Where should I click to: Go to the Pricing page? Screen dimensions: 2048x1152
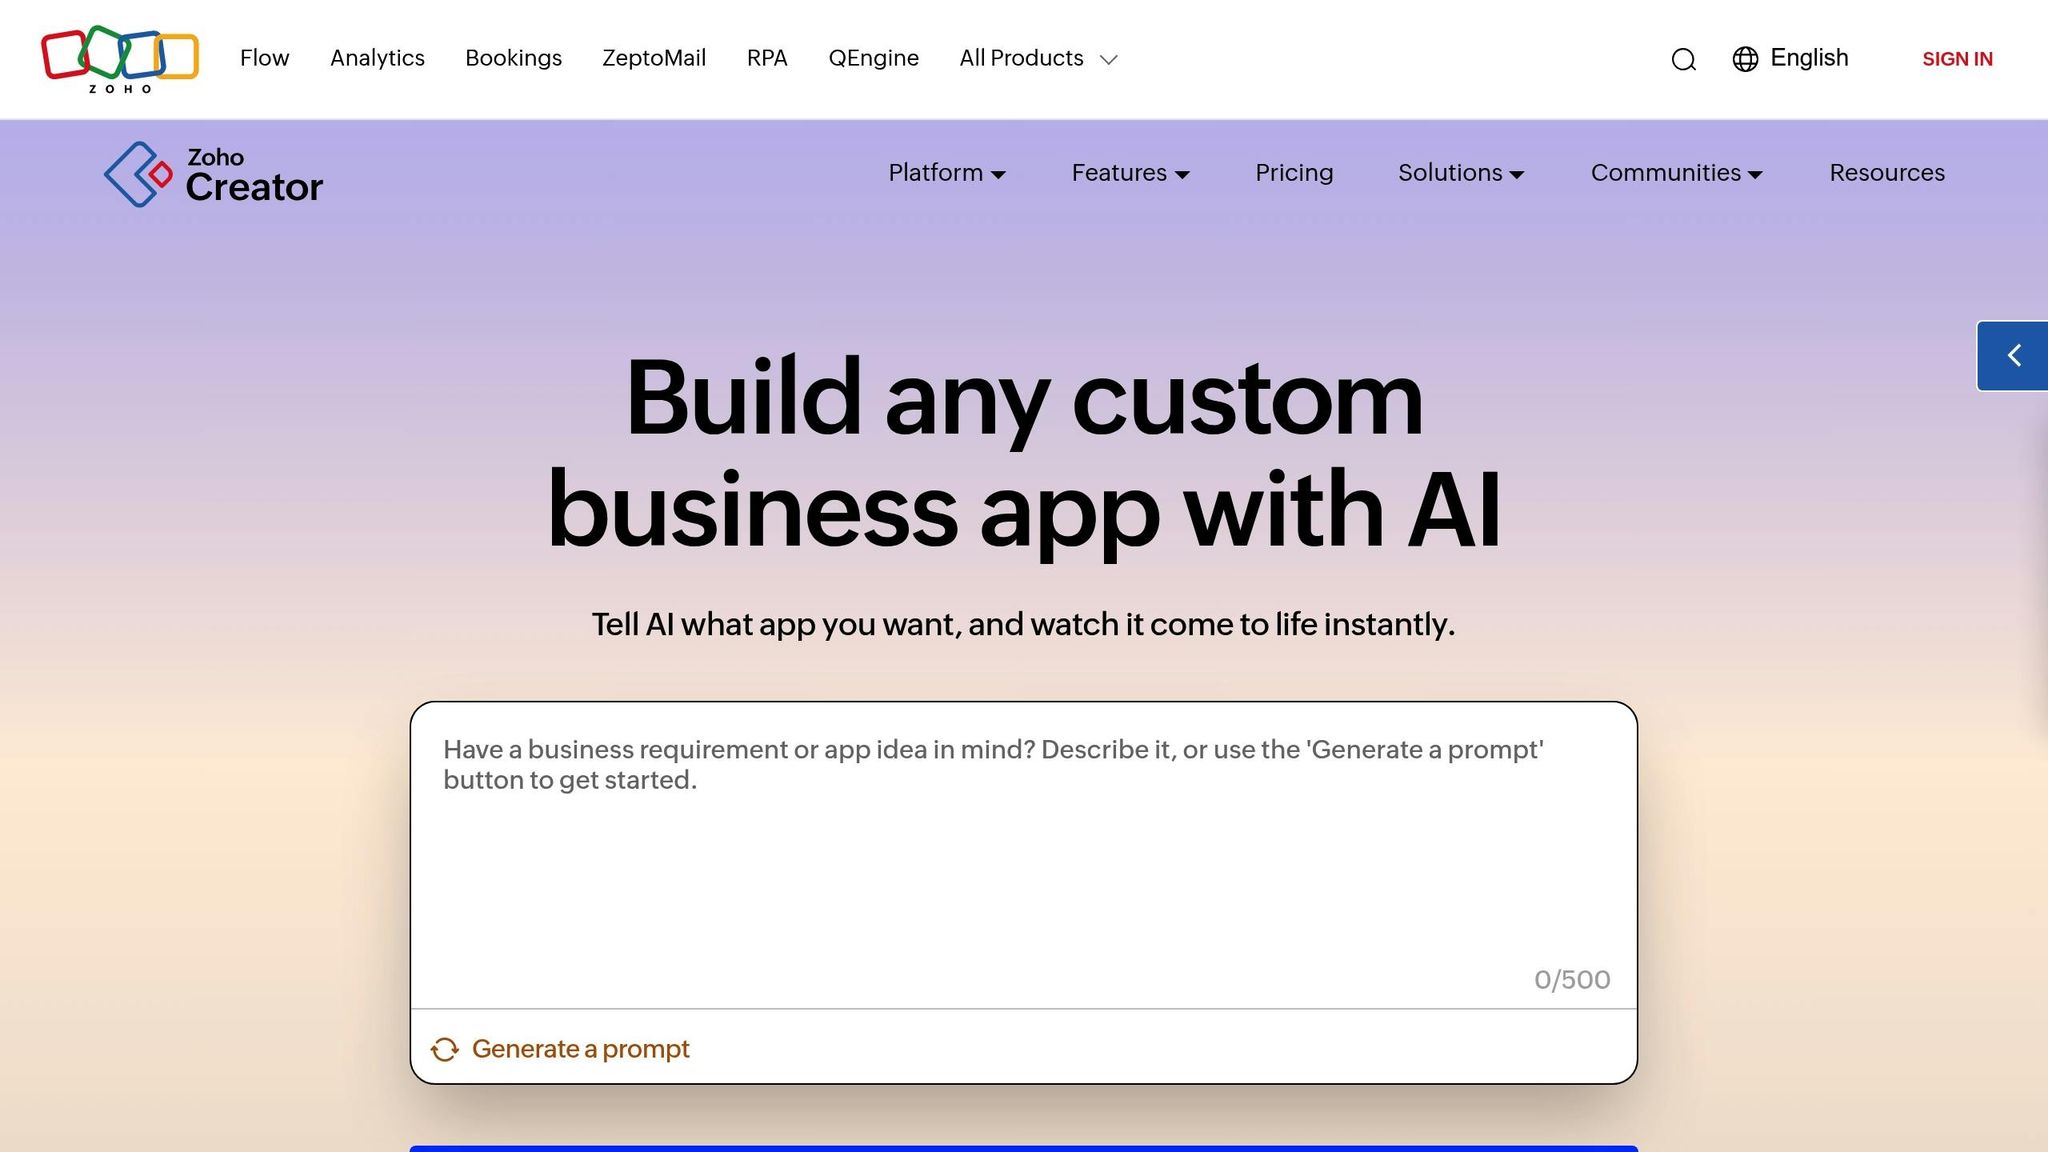tap(1293, 173)
